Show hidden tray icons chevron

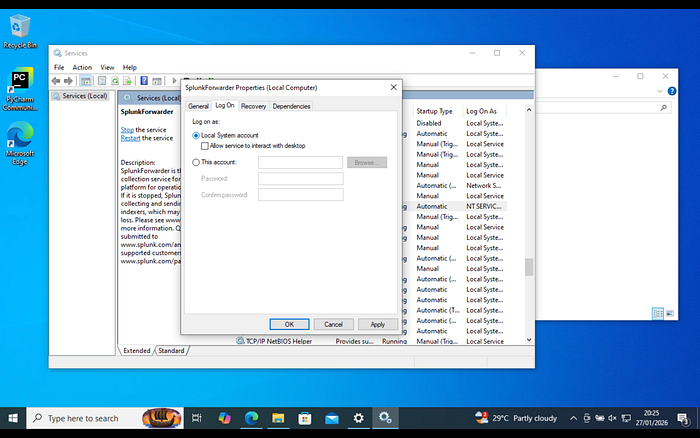pyautogui.click(x=573, y=418)
